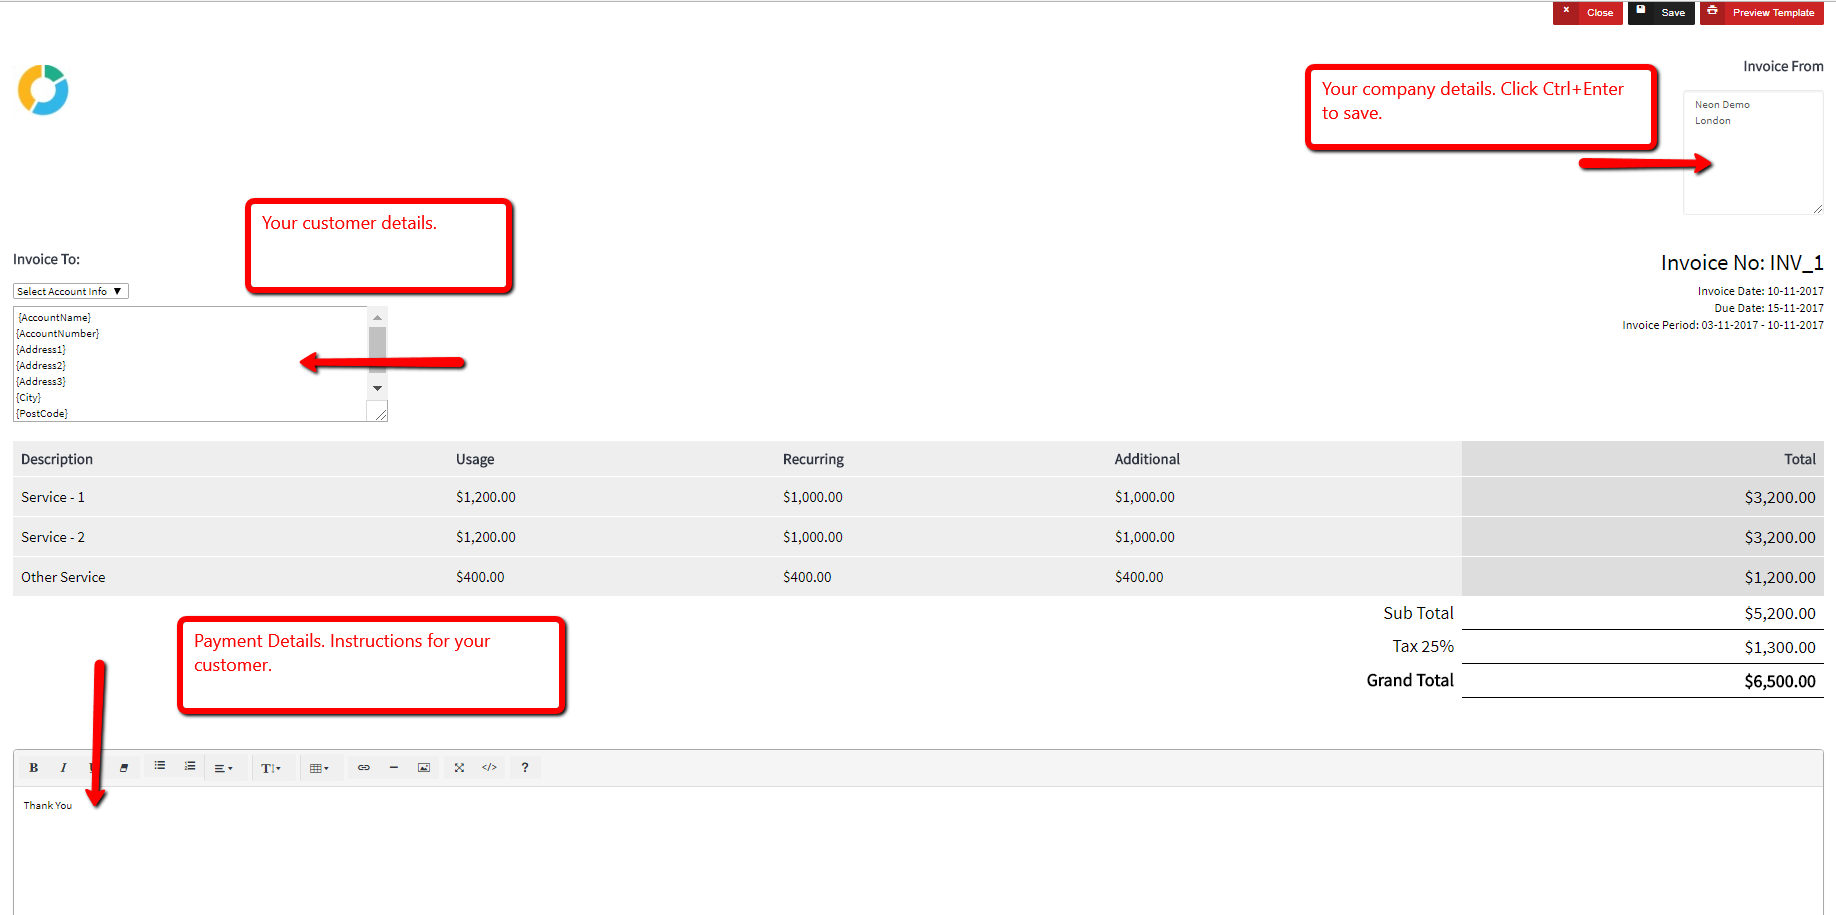This screenshot has width=1836, height=915.
Task: Insert a hyperlink via link icon
Action: [364, 768]
